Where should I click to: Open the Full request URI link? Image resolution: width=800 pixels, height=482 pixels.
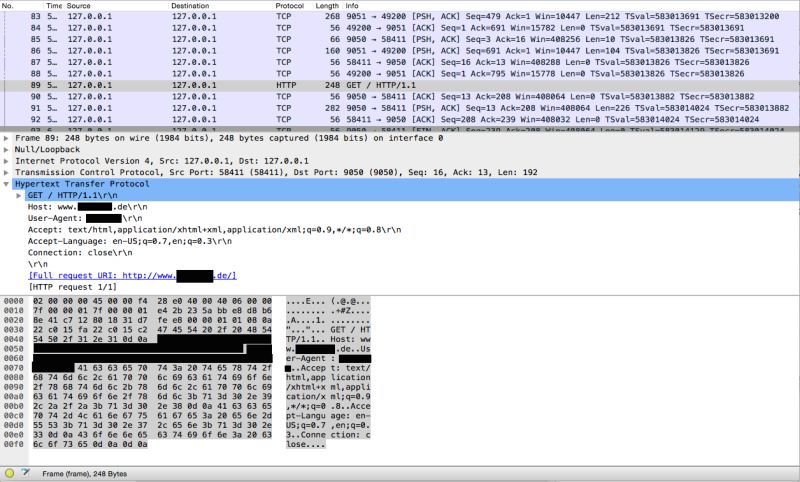click(x=133, y=275)
